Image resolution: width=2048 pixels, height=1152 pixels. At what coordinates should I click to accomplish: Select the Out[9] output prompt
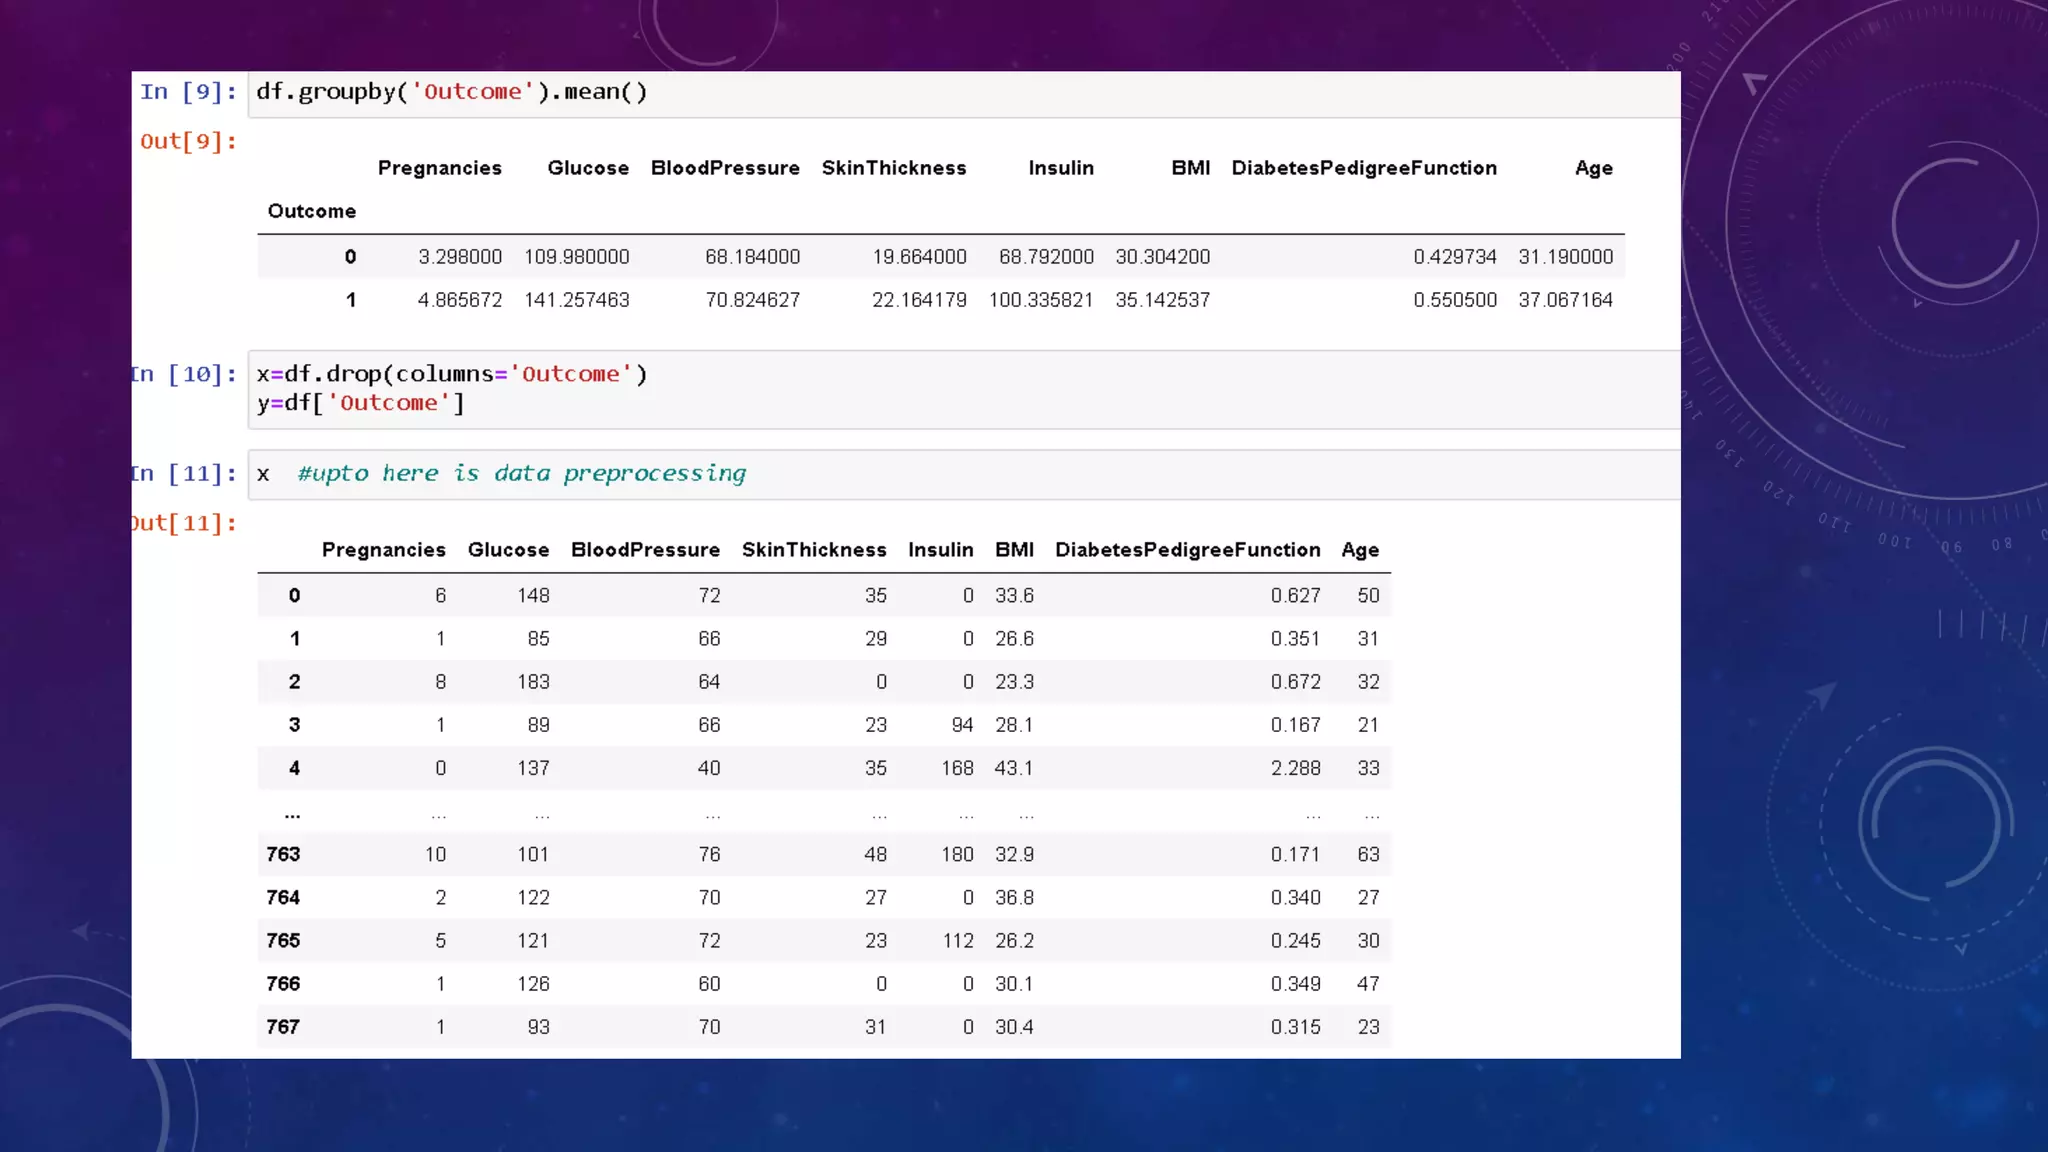pyautogui.click(x=188, y=141)
